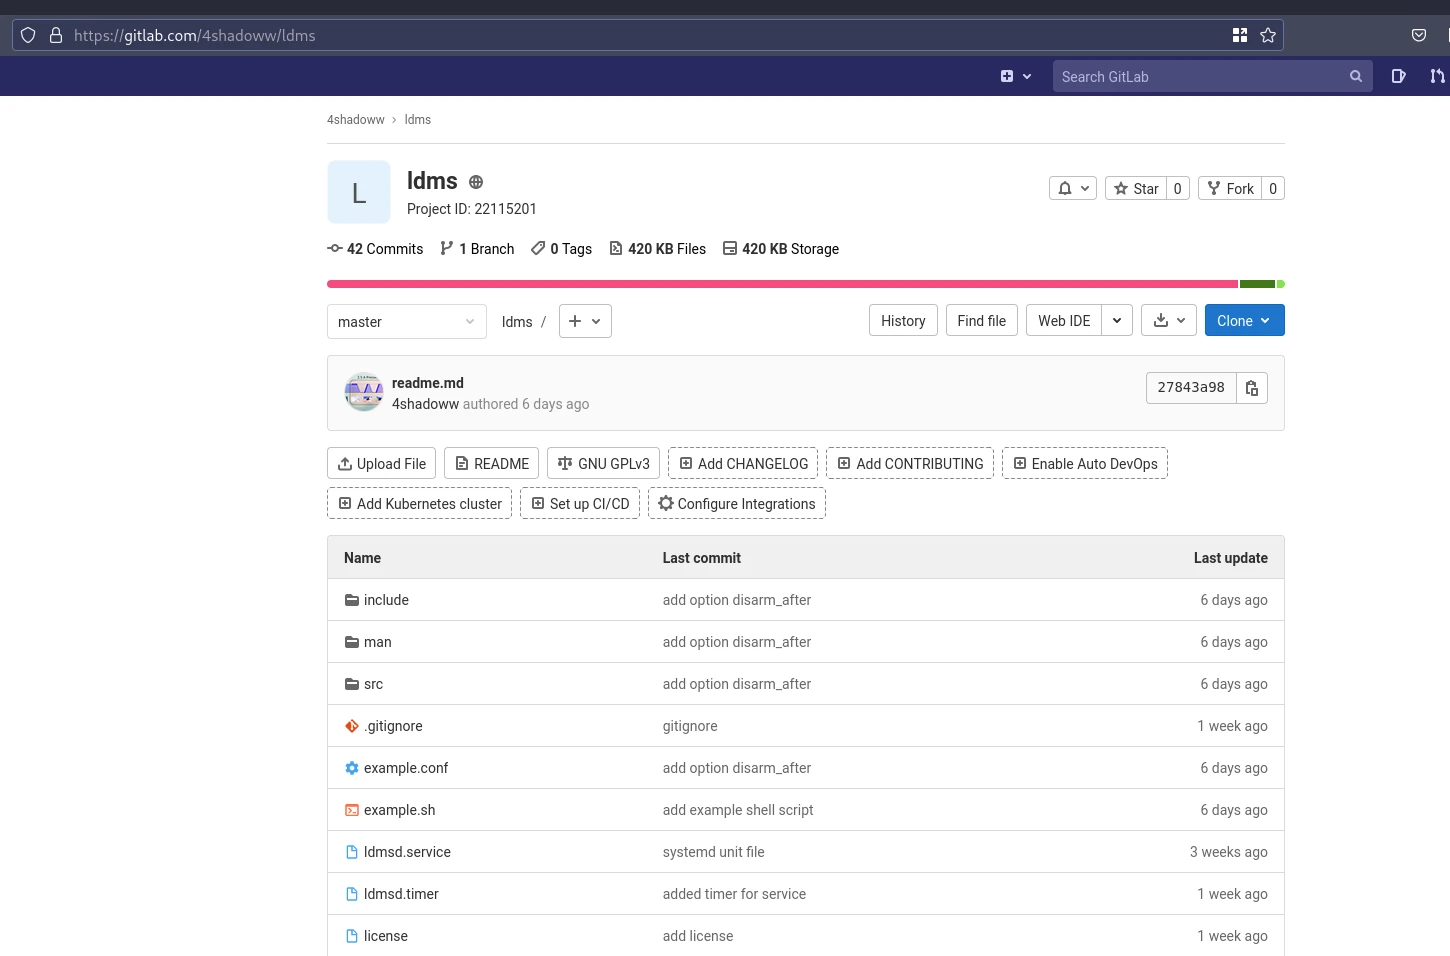The height and width of the screenshot is (956, 1450).
Task: Click the Upload File button
Action: coord(381,463)
